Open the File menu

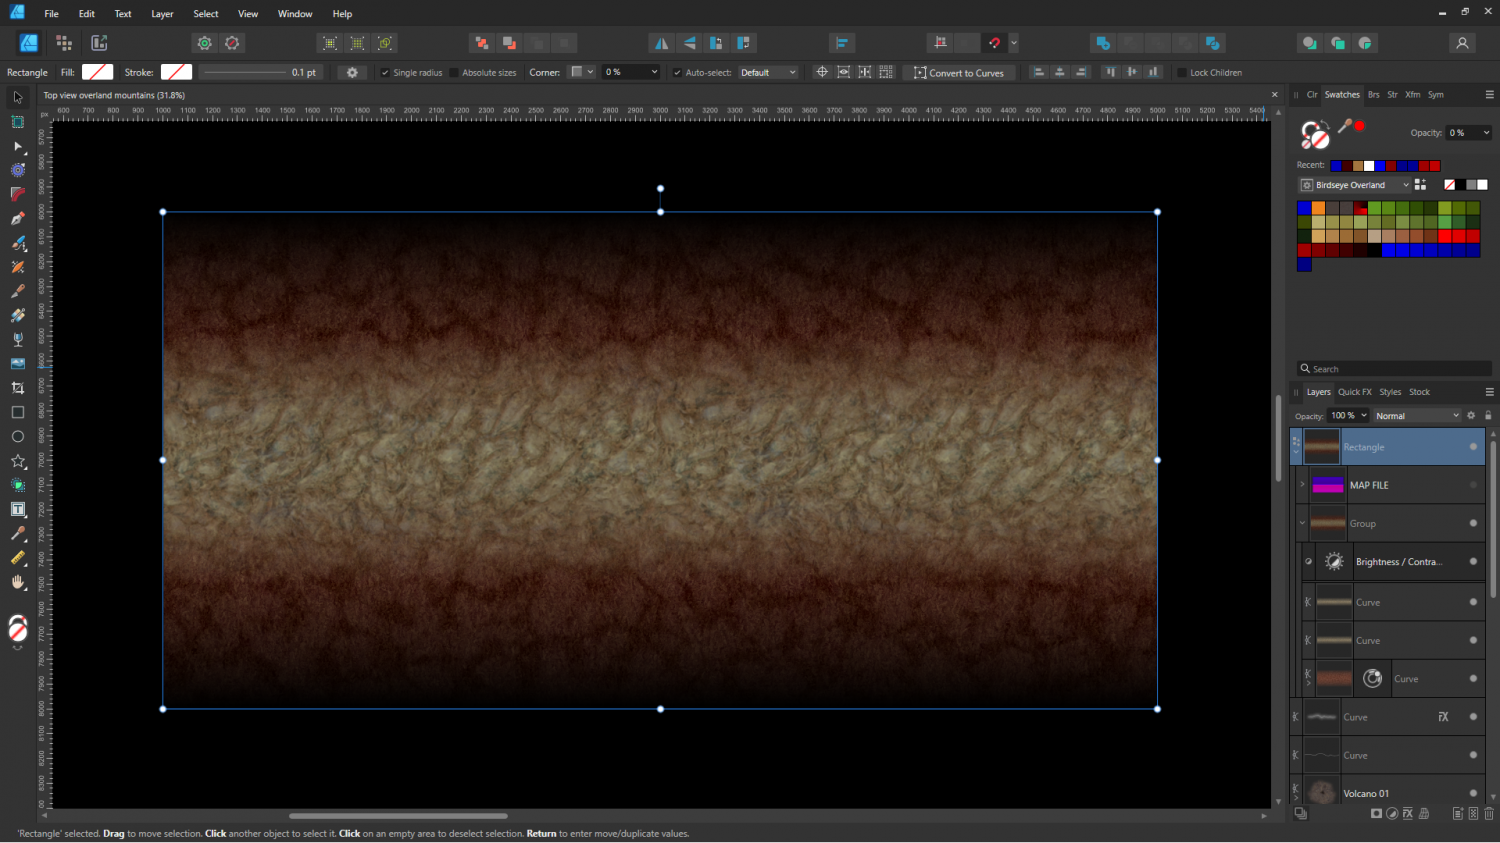click(x=51, y=14)
